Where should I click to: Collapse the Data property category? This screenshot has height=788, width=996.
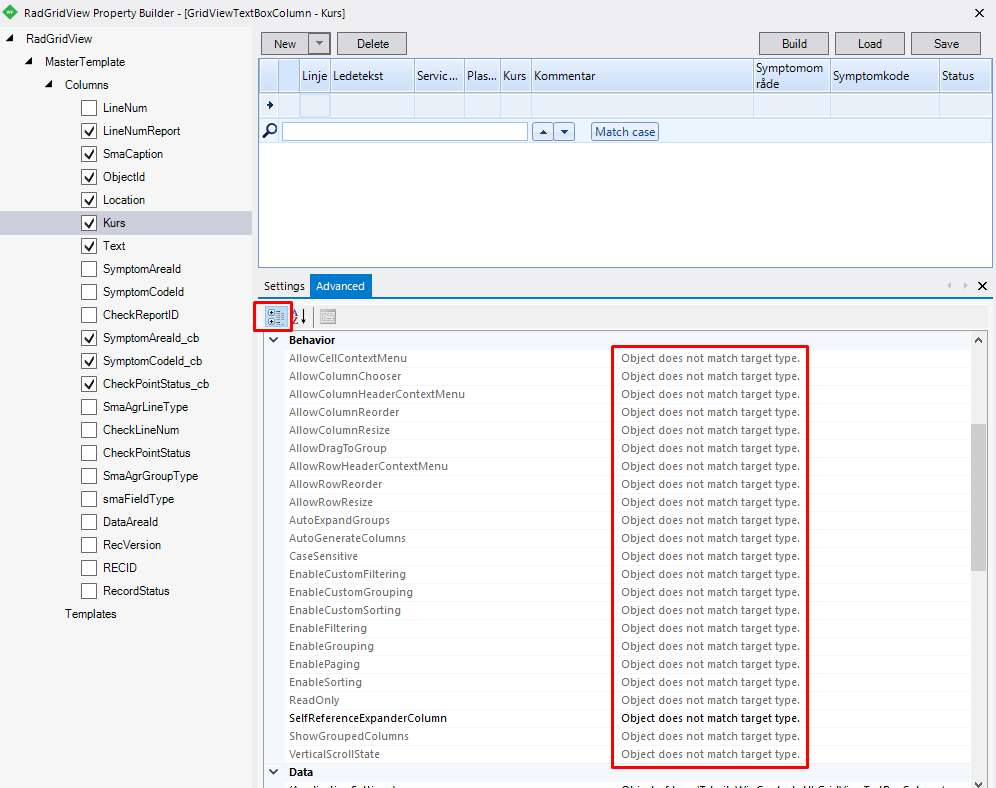tap(274, 771)
